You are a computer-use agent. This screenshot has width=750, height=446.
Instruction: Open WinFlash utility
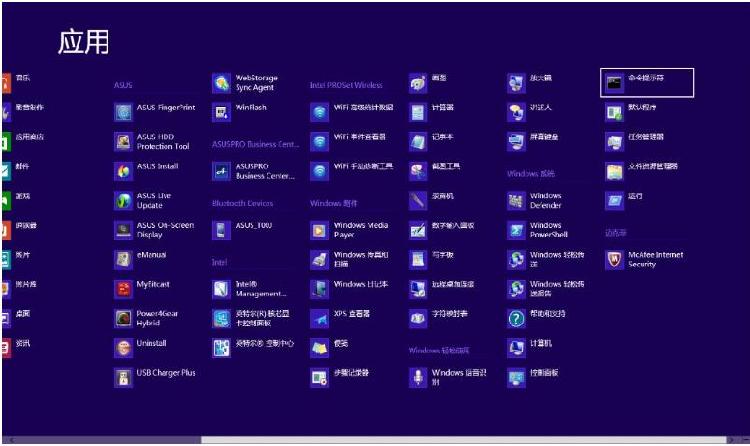(239, 112)
